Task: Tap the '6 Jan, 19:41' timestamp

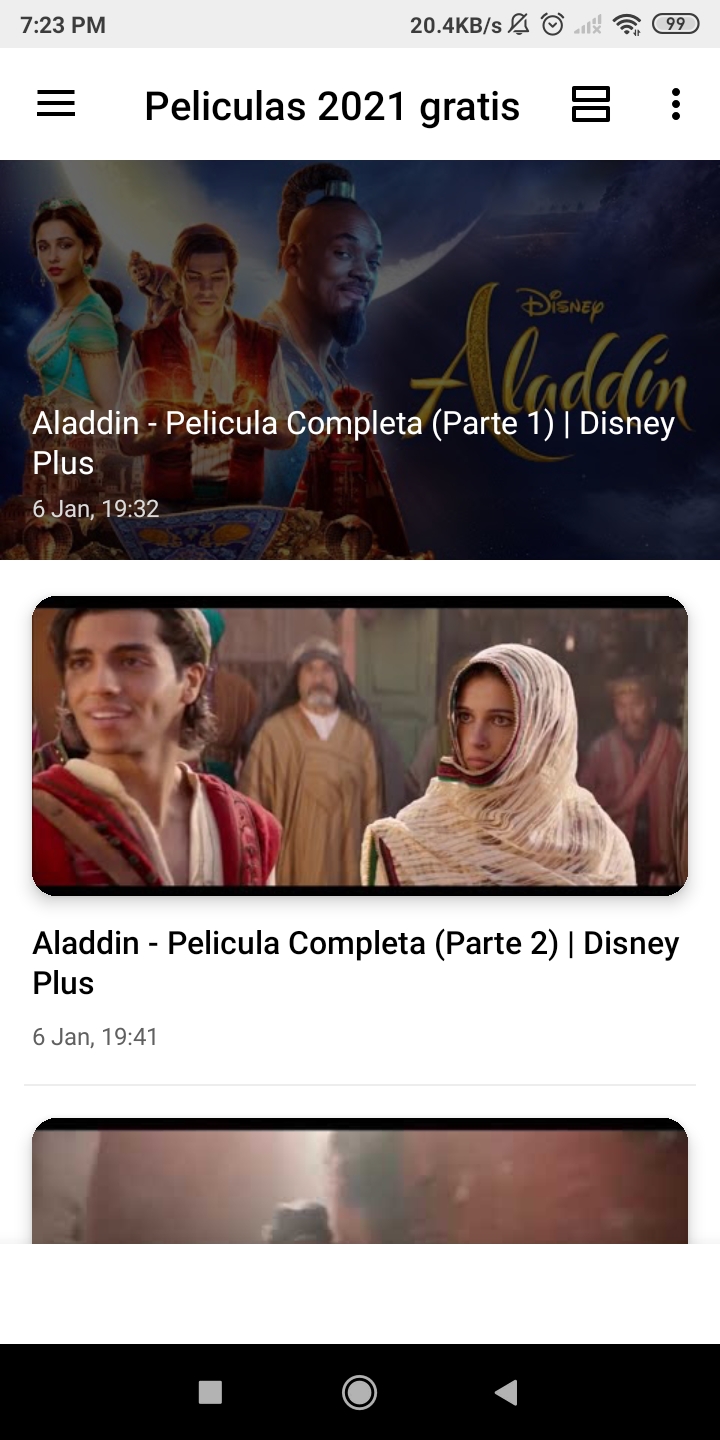Action: [x=95, y=1037]
